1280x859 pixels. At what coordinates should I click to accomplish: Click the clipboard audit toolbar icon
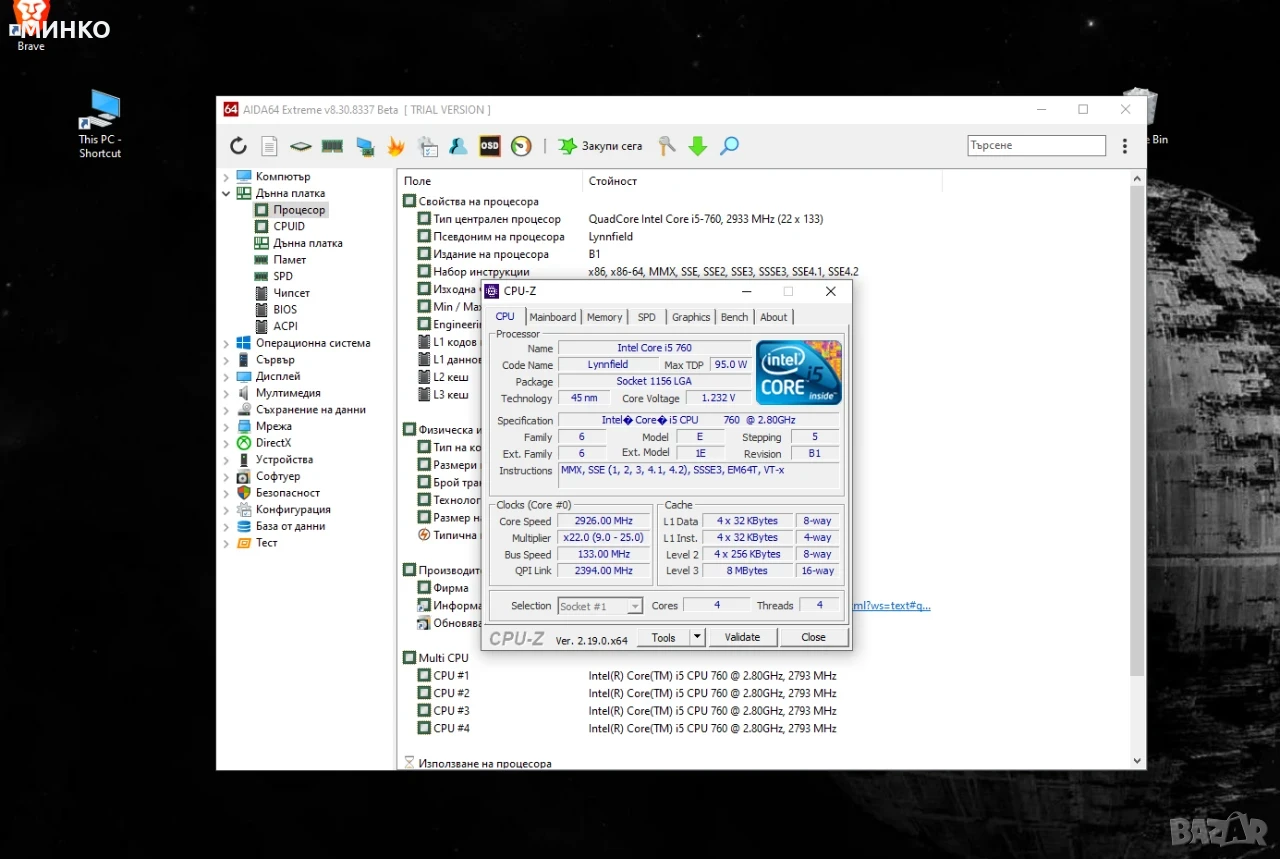(428, 146)
